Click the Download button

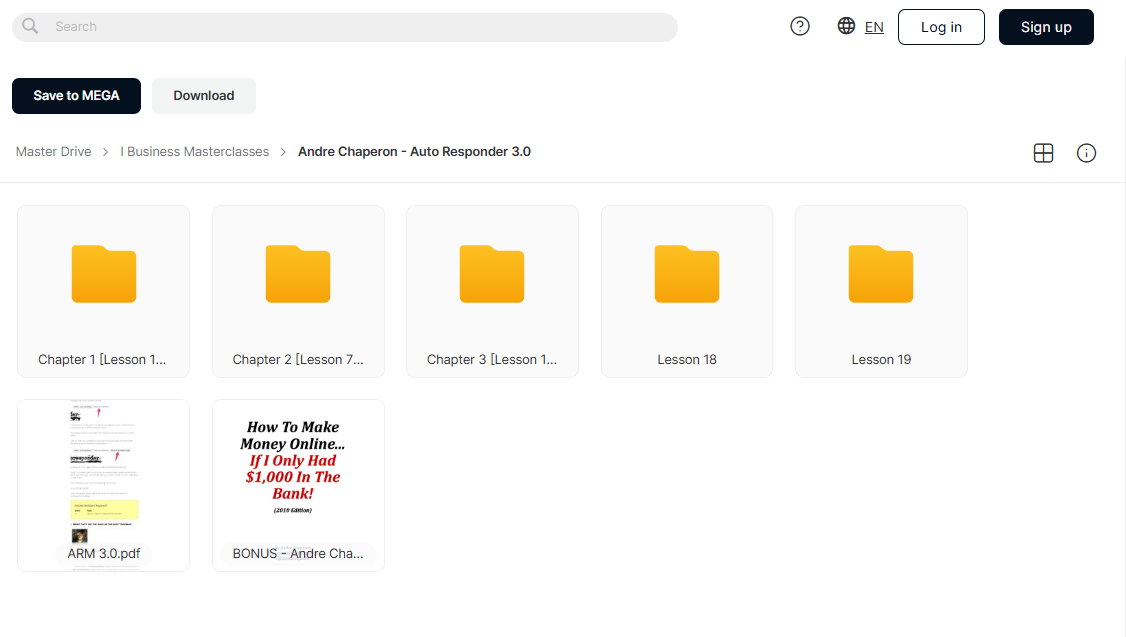click(x=204, y=96)
